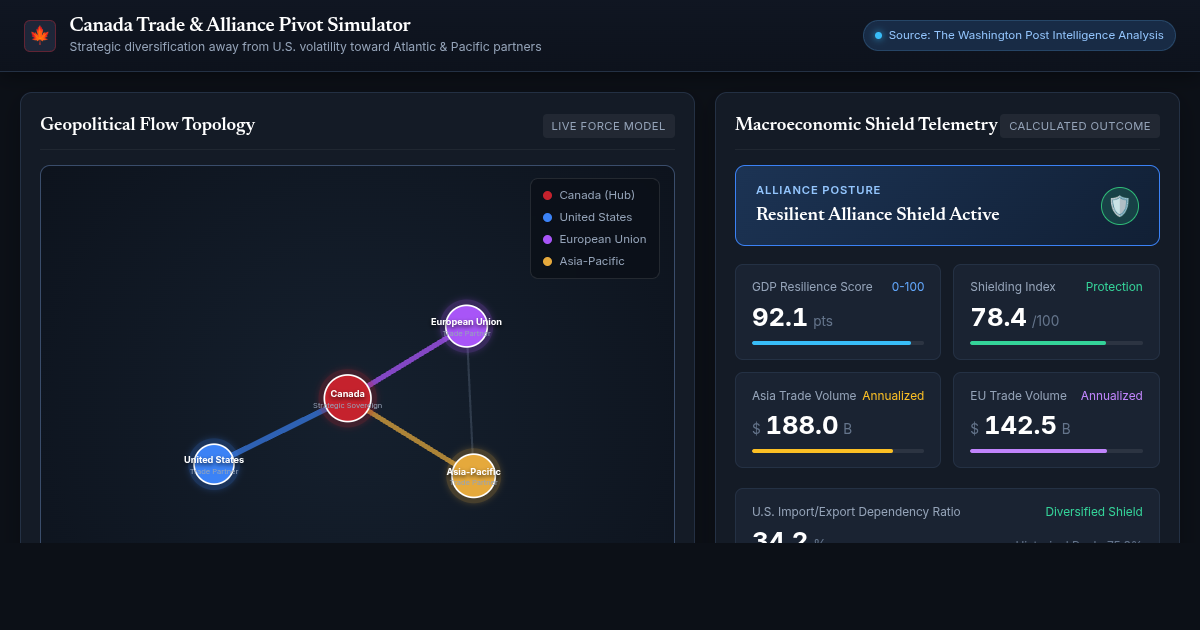Click the orange Asia-Pacific legend dot
Screen dimensions: 1200x630
tap(547, 261)
